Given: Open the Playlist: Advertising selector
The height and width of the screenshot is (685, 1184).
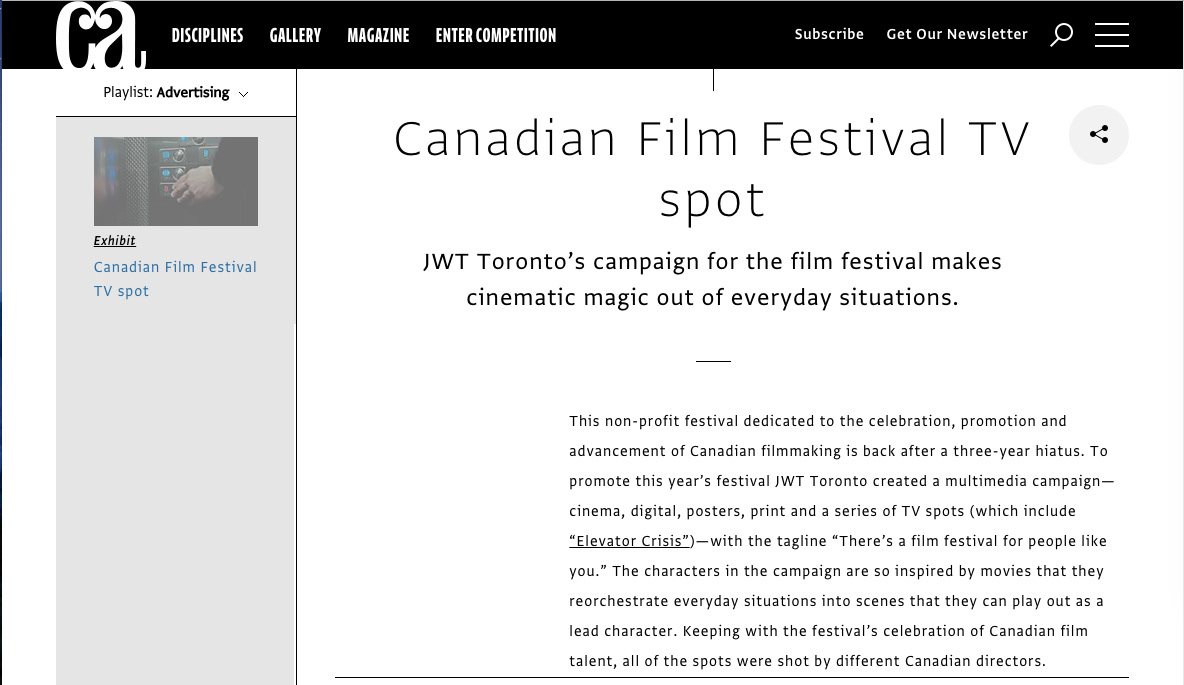Looking at the screenshot, I should click(176, 92).
